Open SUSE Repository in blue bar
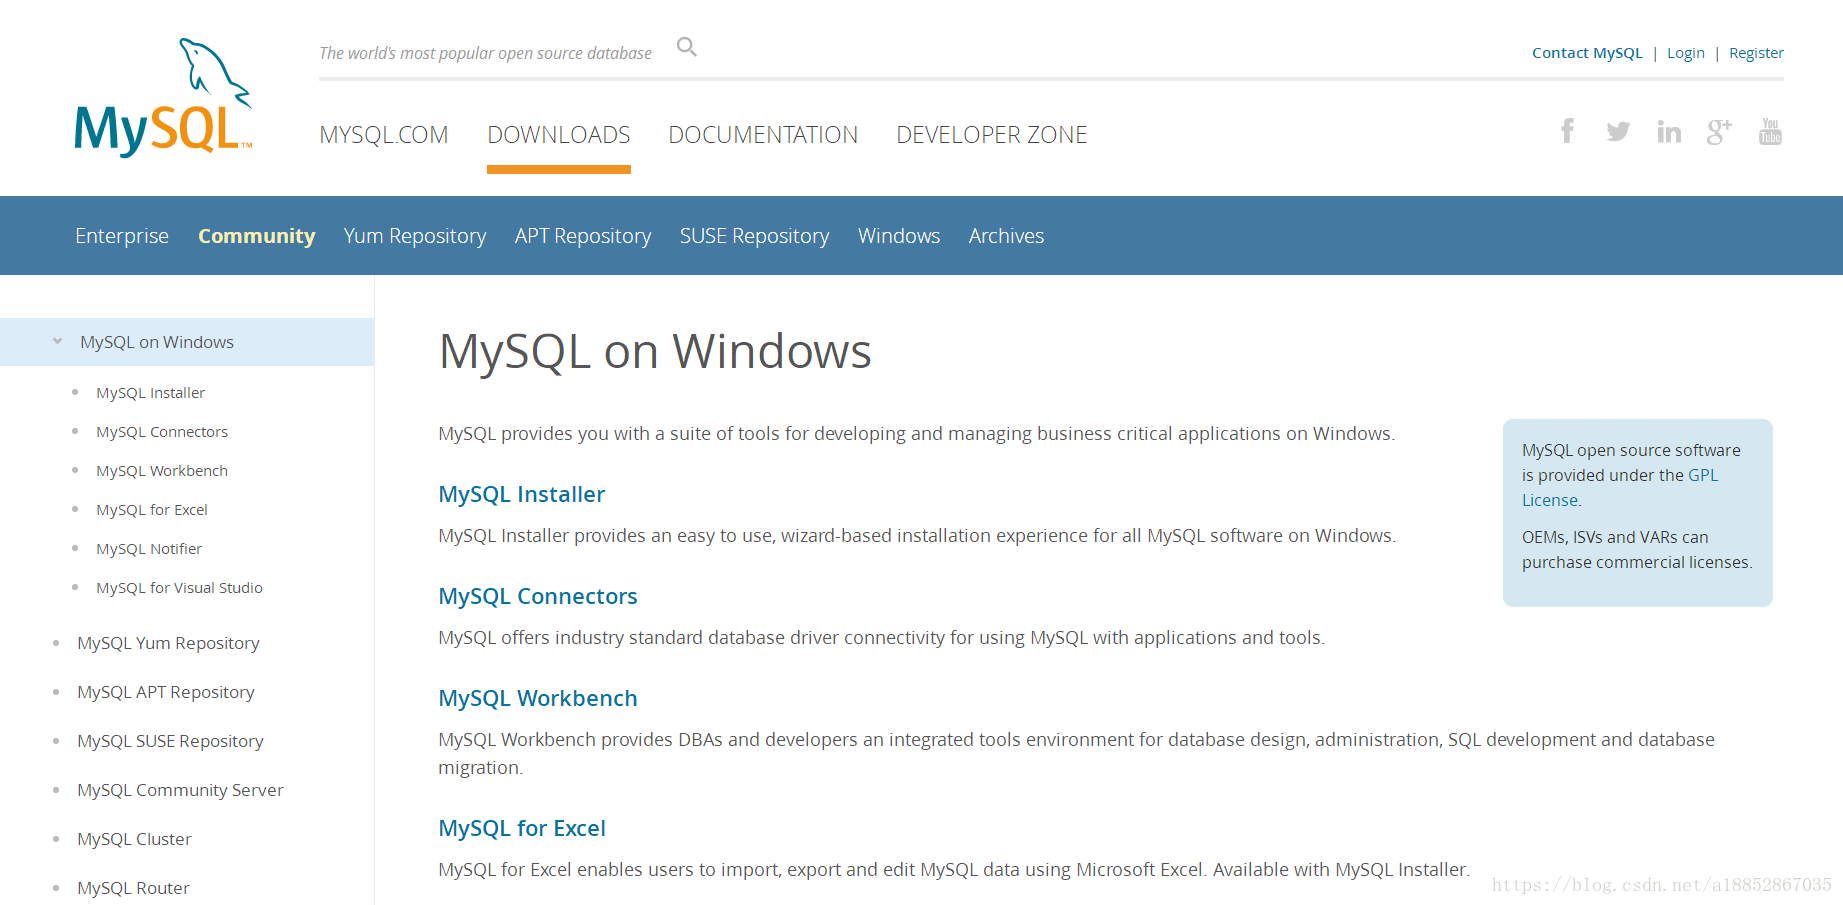1843x905 pixels. (x=755, y=236)
